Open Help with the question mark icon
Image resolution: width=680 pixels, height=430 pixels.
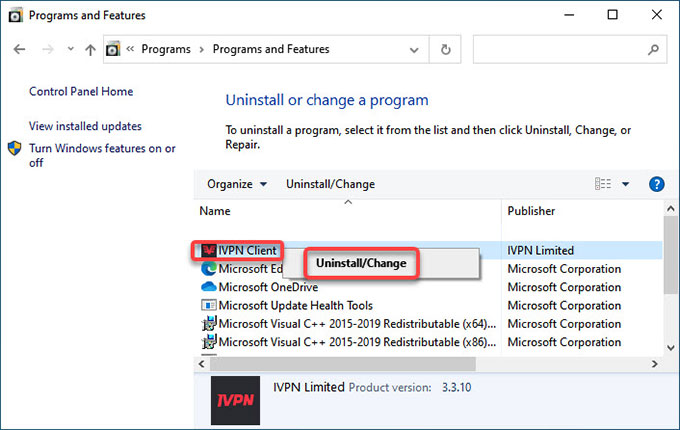[657, 184]
